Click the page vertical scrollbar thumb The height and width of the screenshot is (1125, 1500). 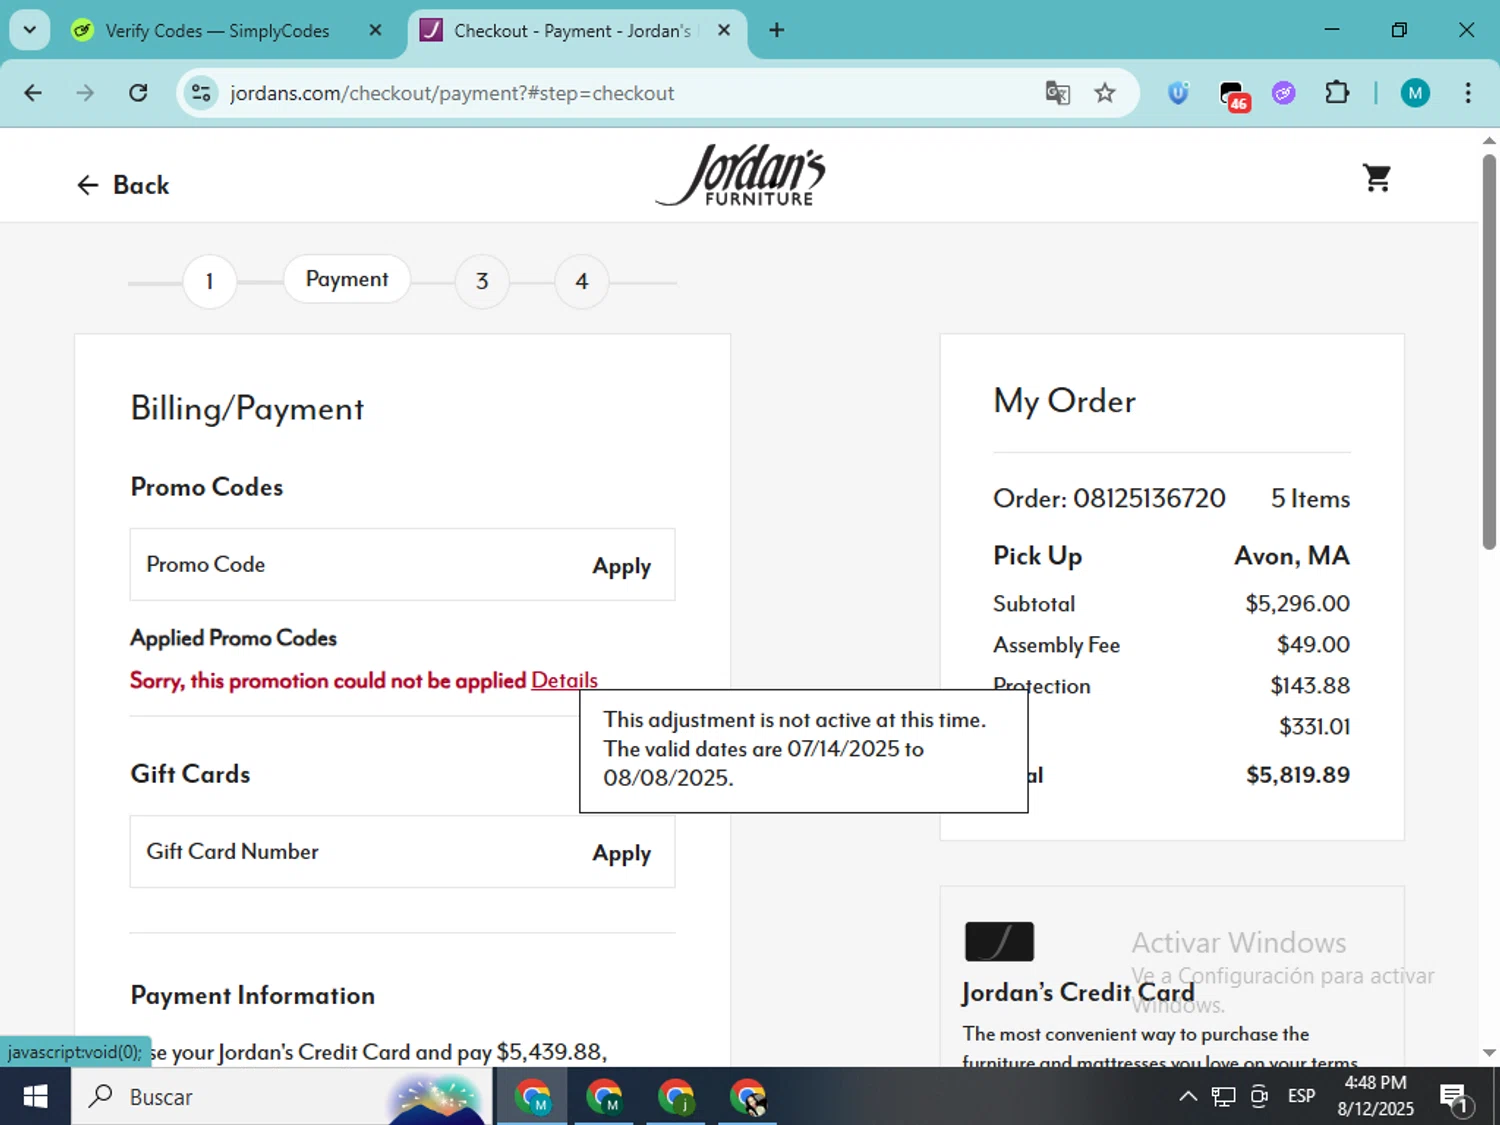coord(1489,350)
